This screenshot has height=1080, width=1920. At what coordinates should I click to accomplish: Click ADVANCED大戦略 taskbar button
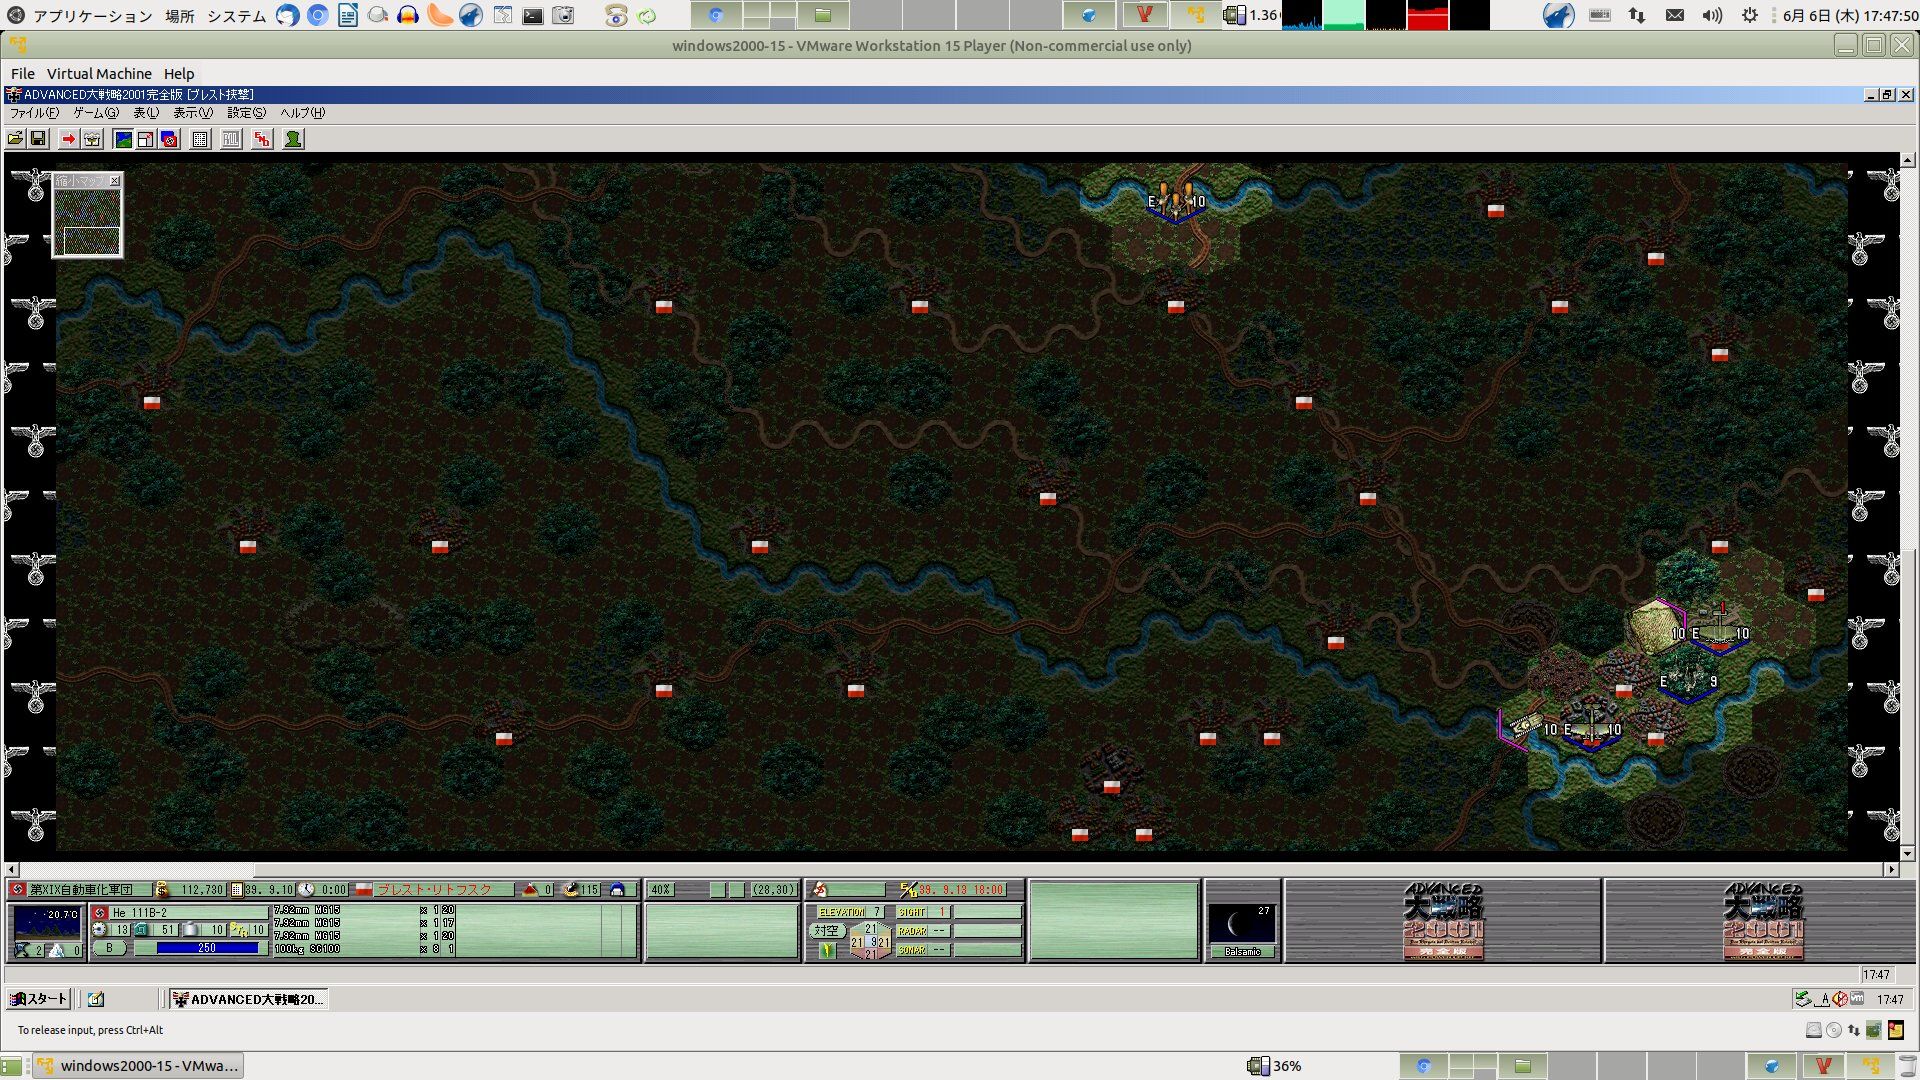coord(248,999)
